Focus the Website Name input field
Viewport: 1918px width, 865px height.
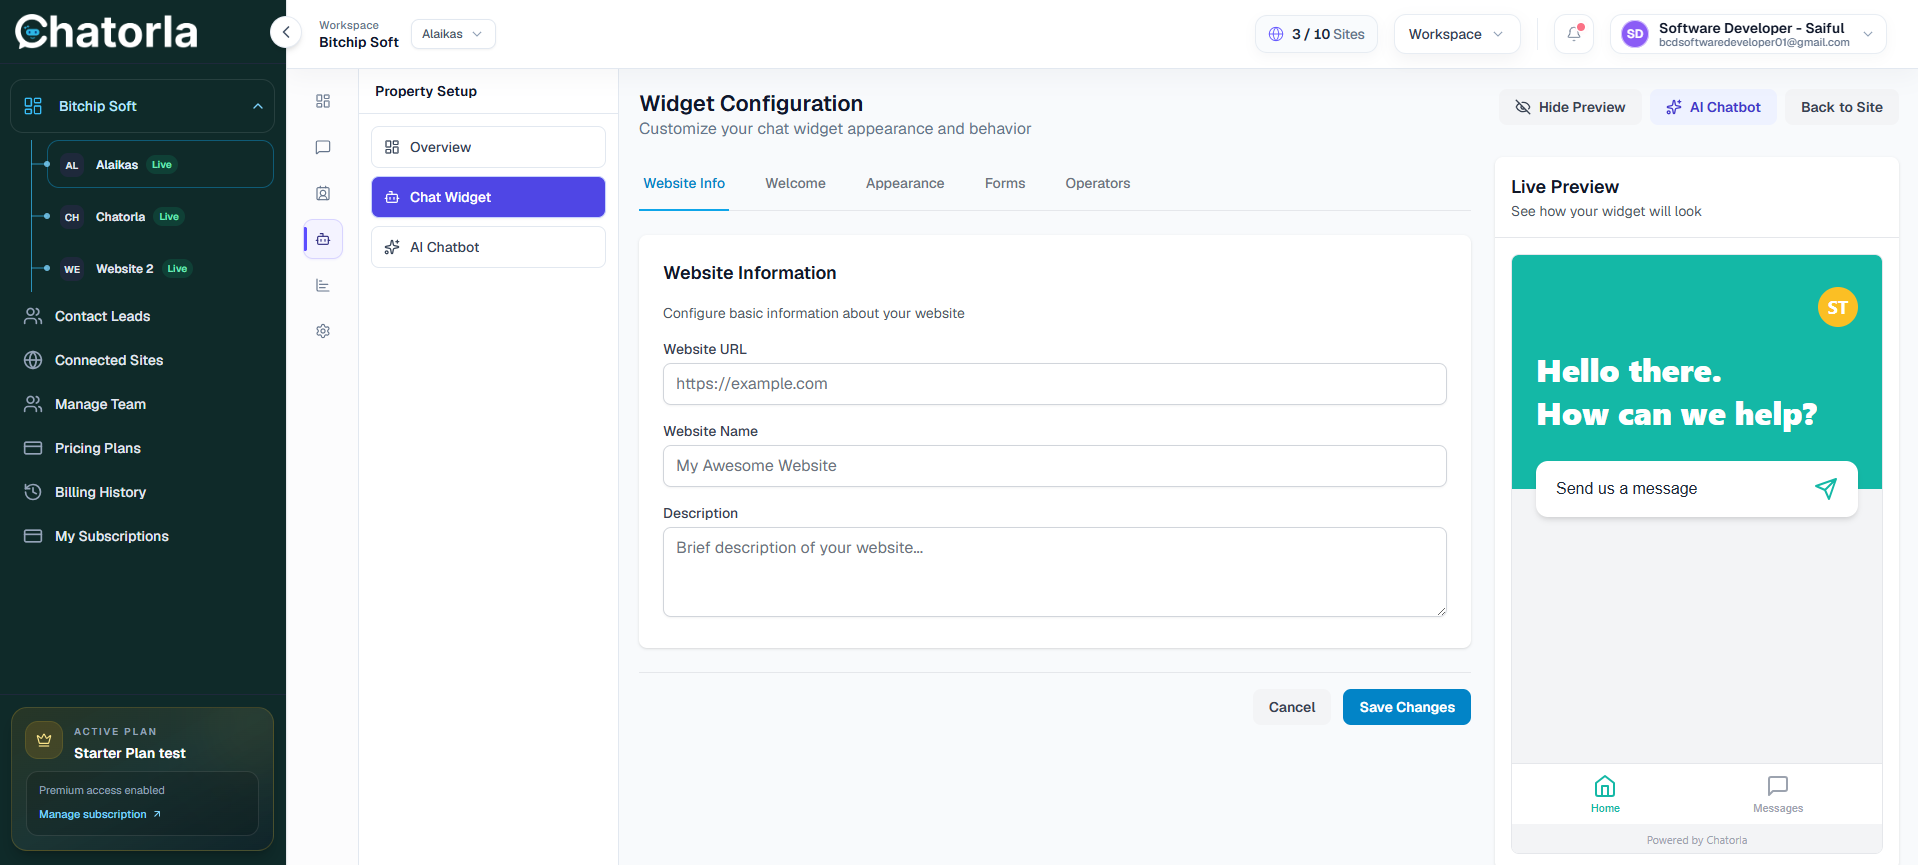coord(1054,466)
